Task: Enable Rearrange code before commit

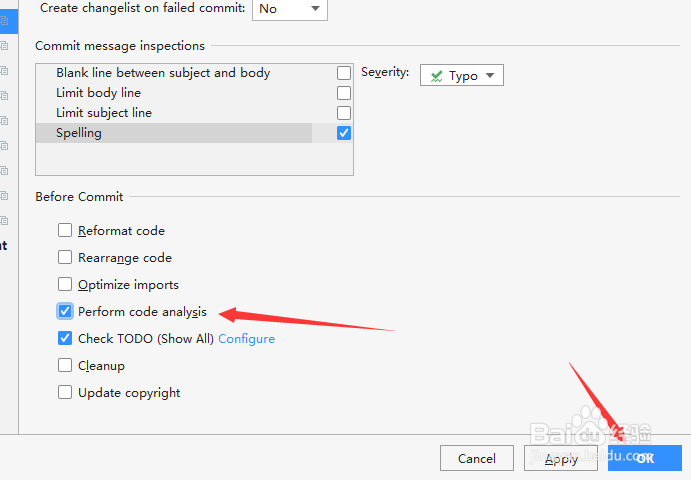Action: 65,257
